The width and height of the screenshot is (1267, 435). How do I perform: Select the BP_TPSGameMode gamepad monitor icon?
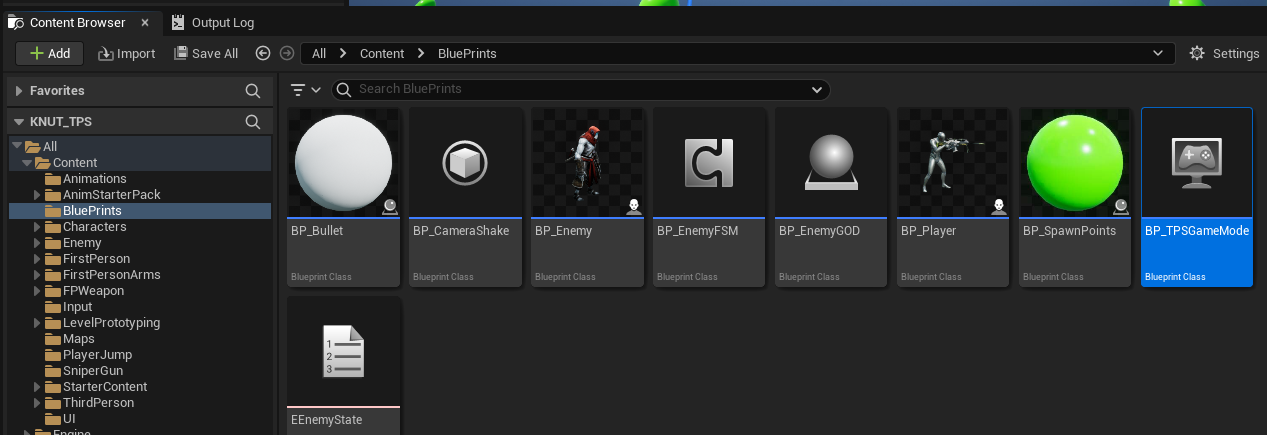click(x=1198, y=162)
